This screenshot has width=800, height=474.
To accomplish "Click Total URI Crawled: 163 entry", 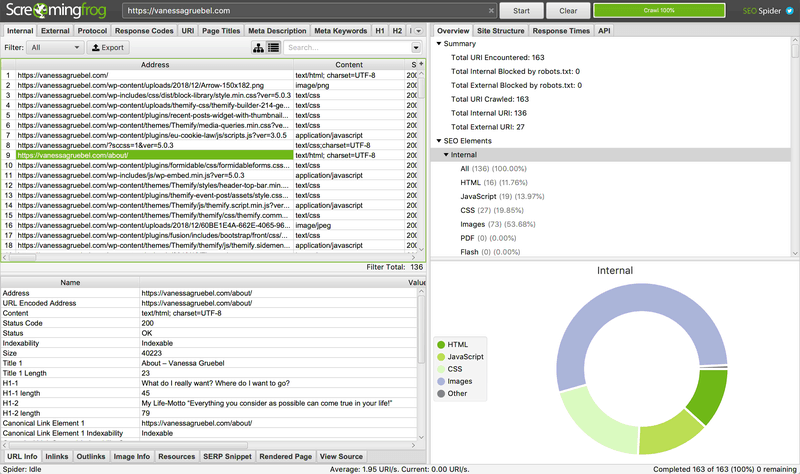I will (490, 99).
